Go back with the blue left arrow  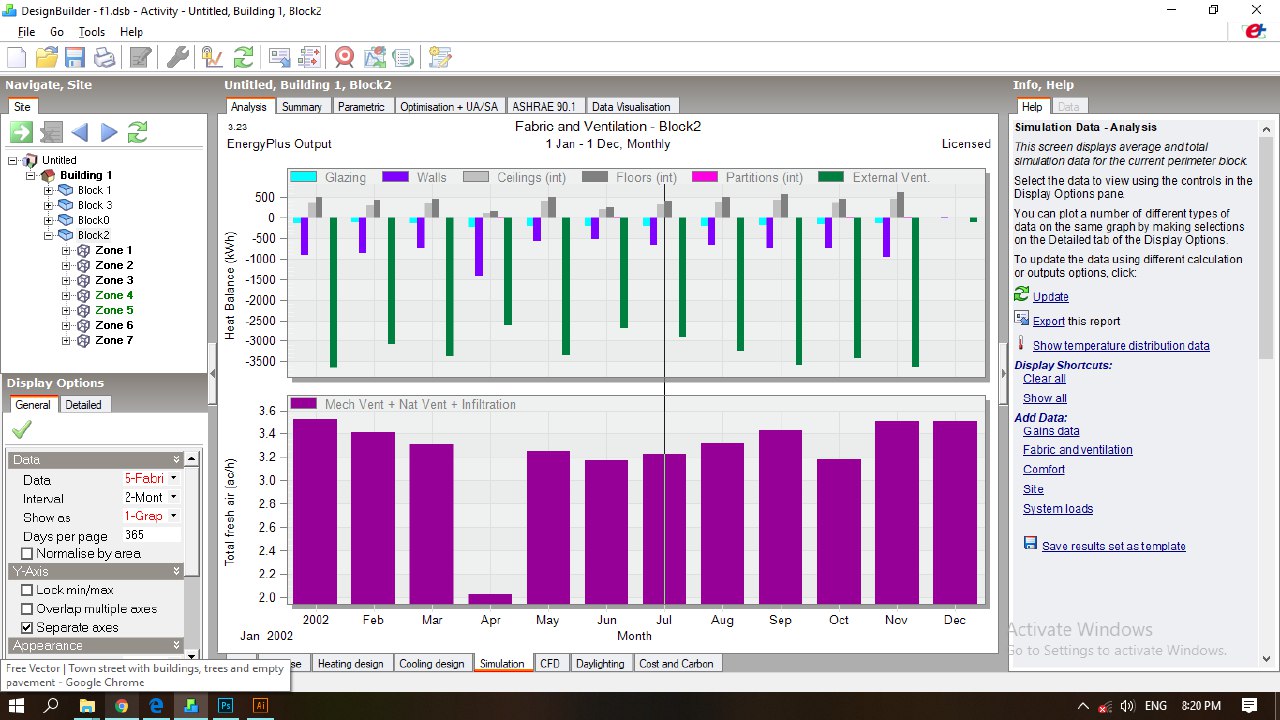79,132
